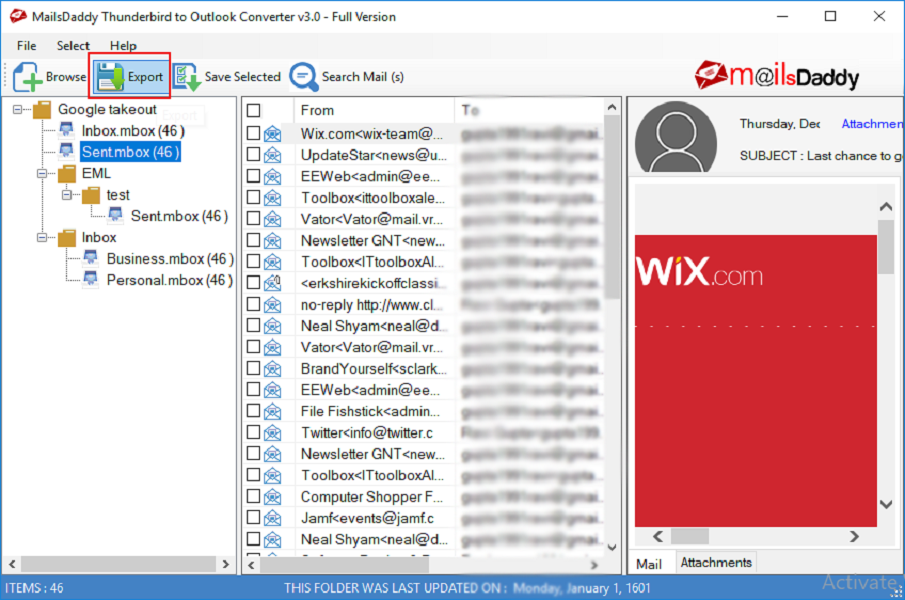Click the Wix.com row envelope icon
This screenshot has width=905, height=600.
tap(272, 134)
